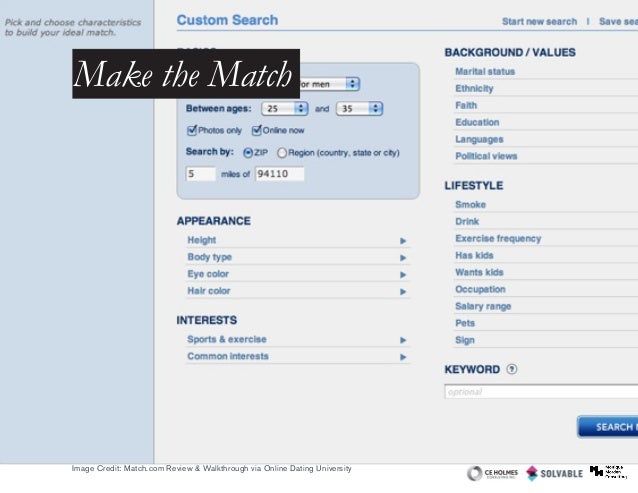This screenshot has height=493, width=638.
Task: Open the Exercise frequency option
Action: pos(498,239)
